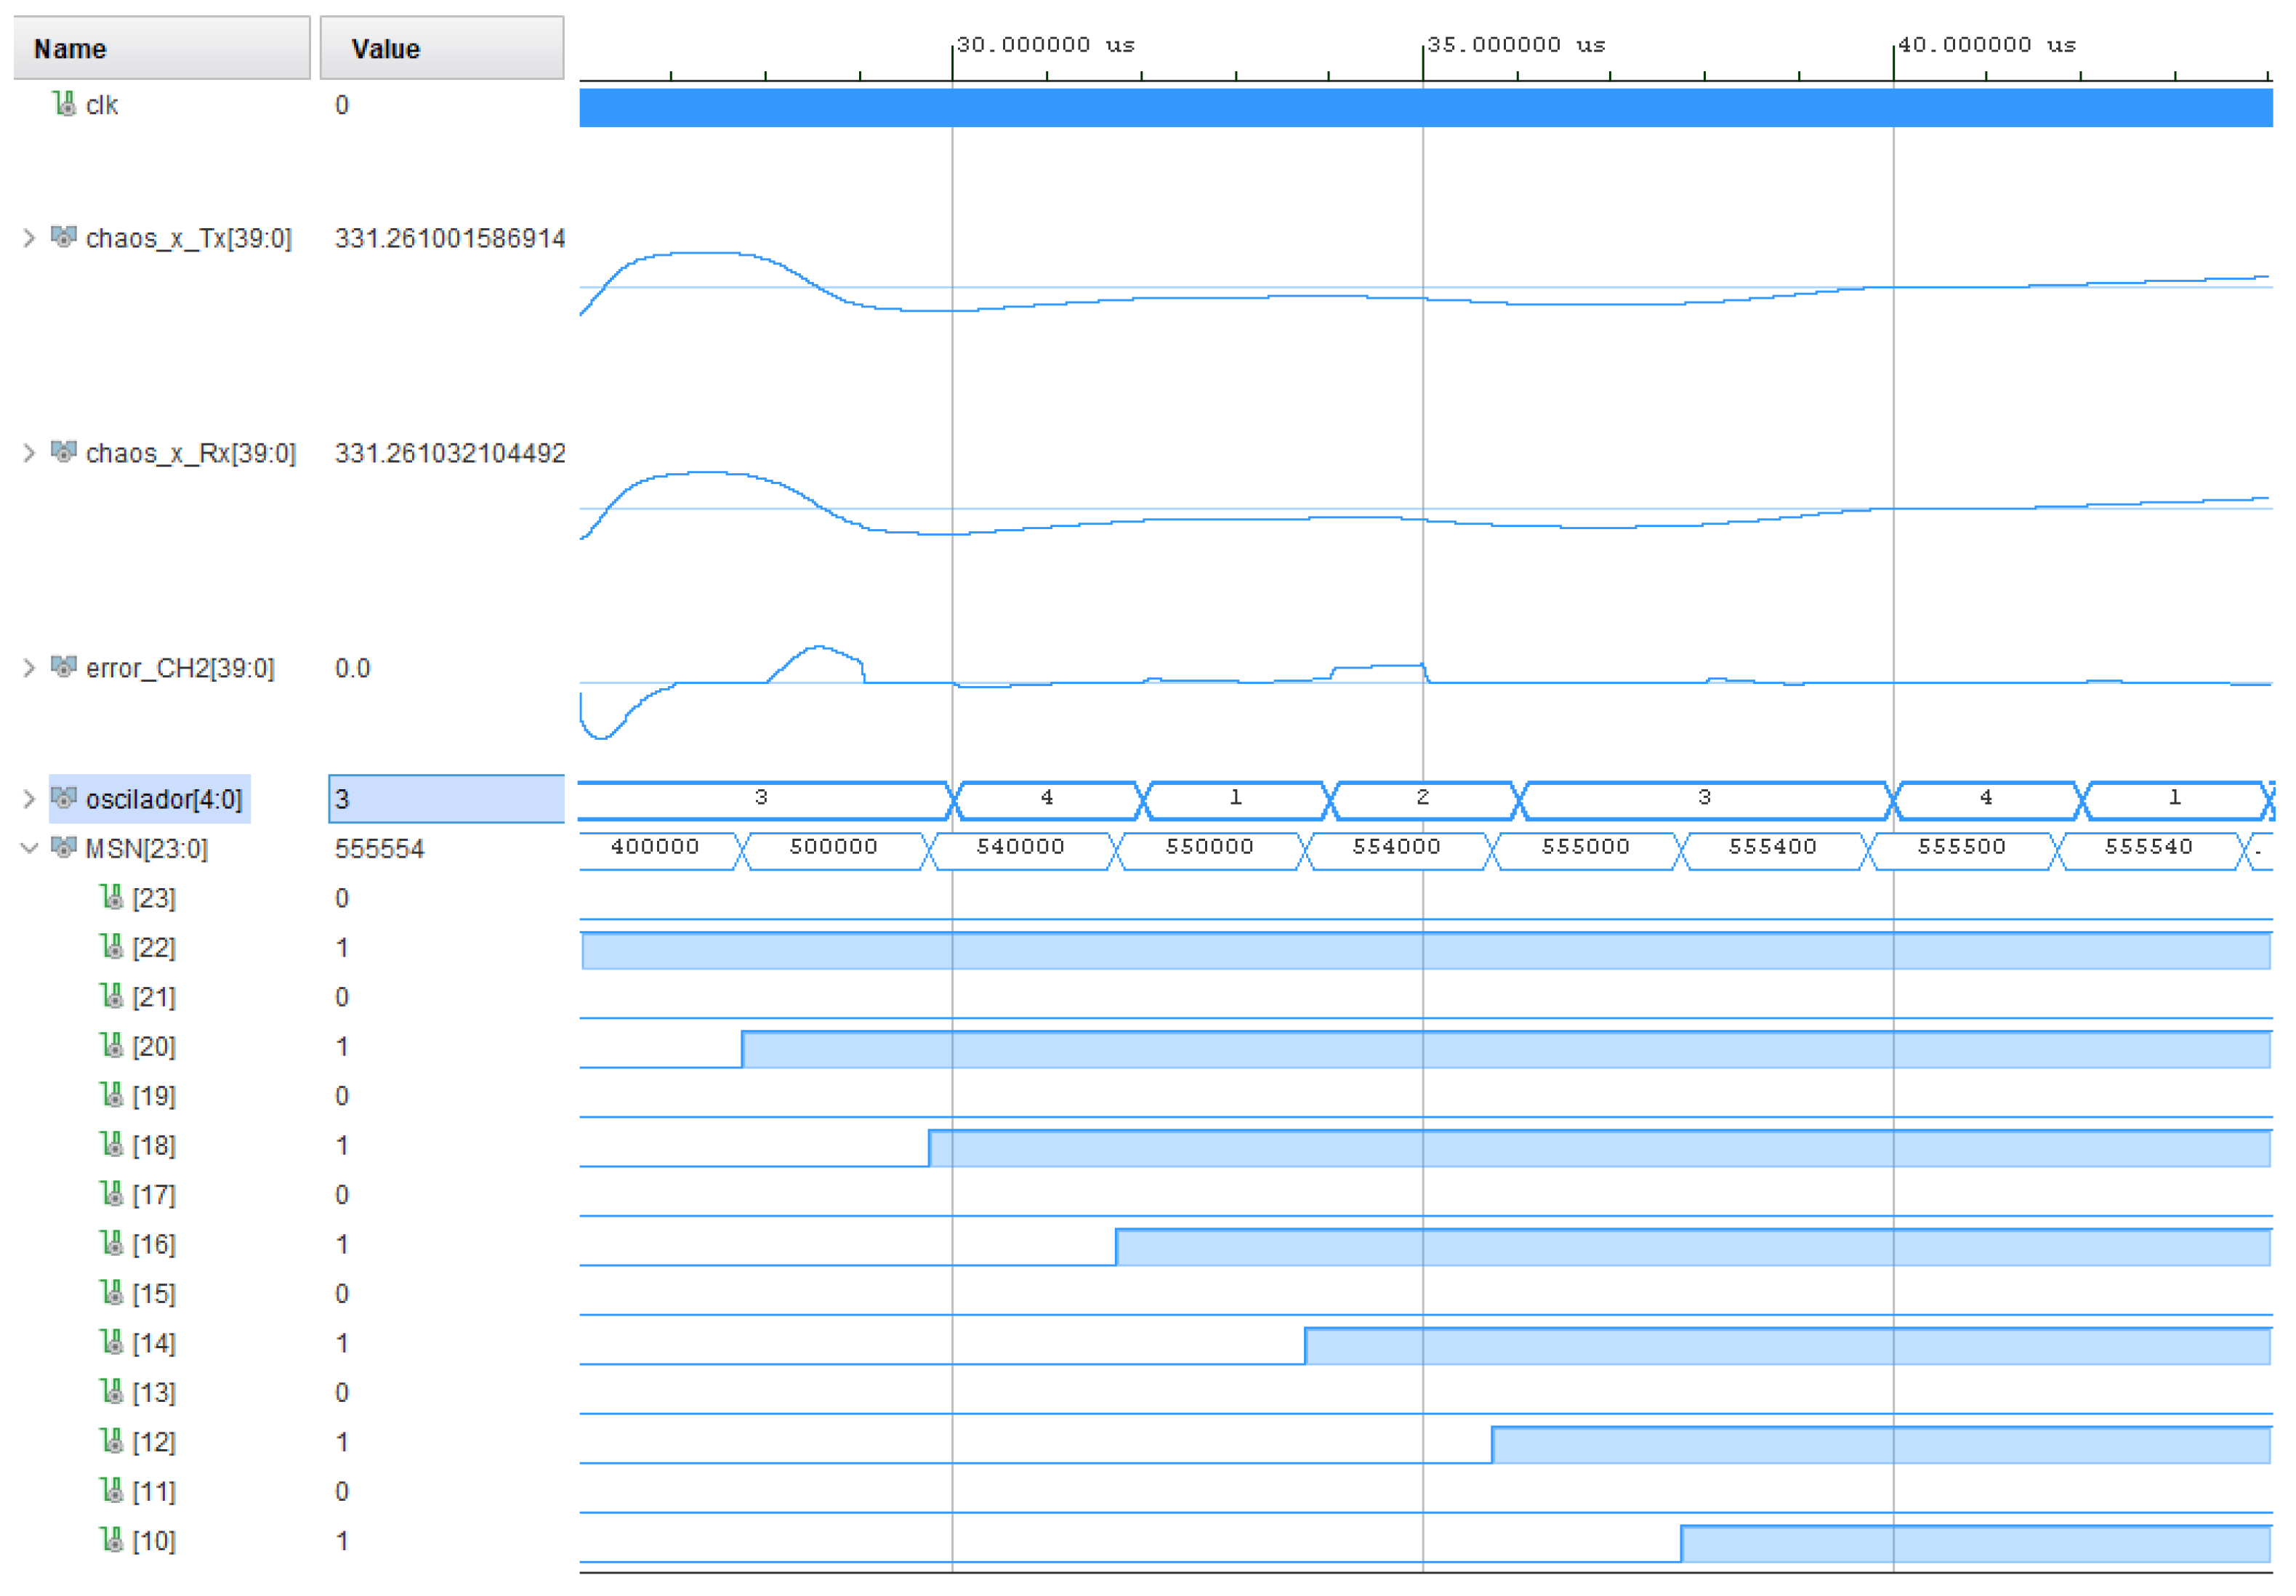Click the error_CH2 bus icon
This screenshot has width=2296, height=1596.
(x=64, y=667)
